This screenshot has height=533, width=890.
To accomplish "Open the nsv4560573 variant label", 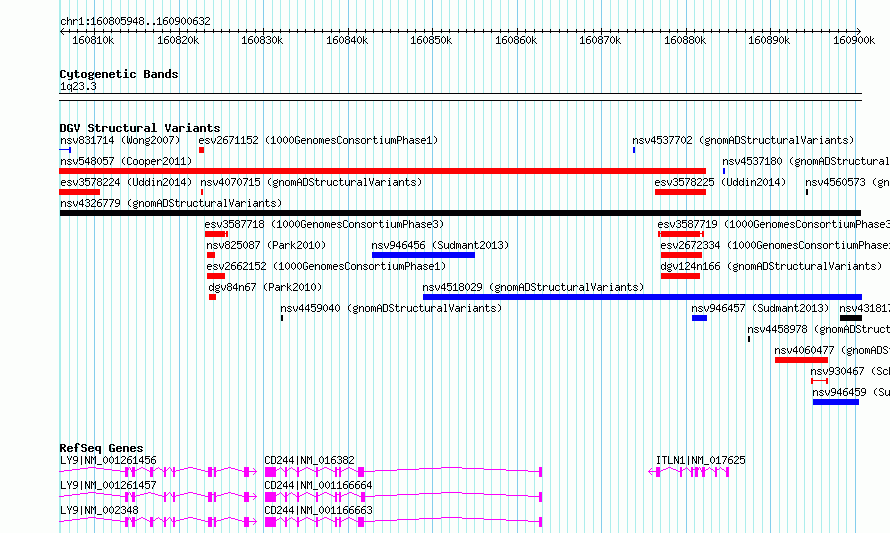I will point(847,182).
